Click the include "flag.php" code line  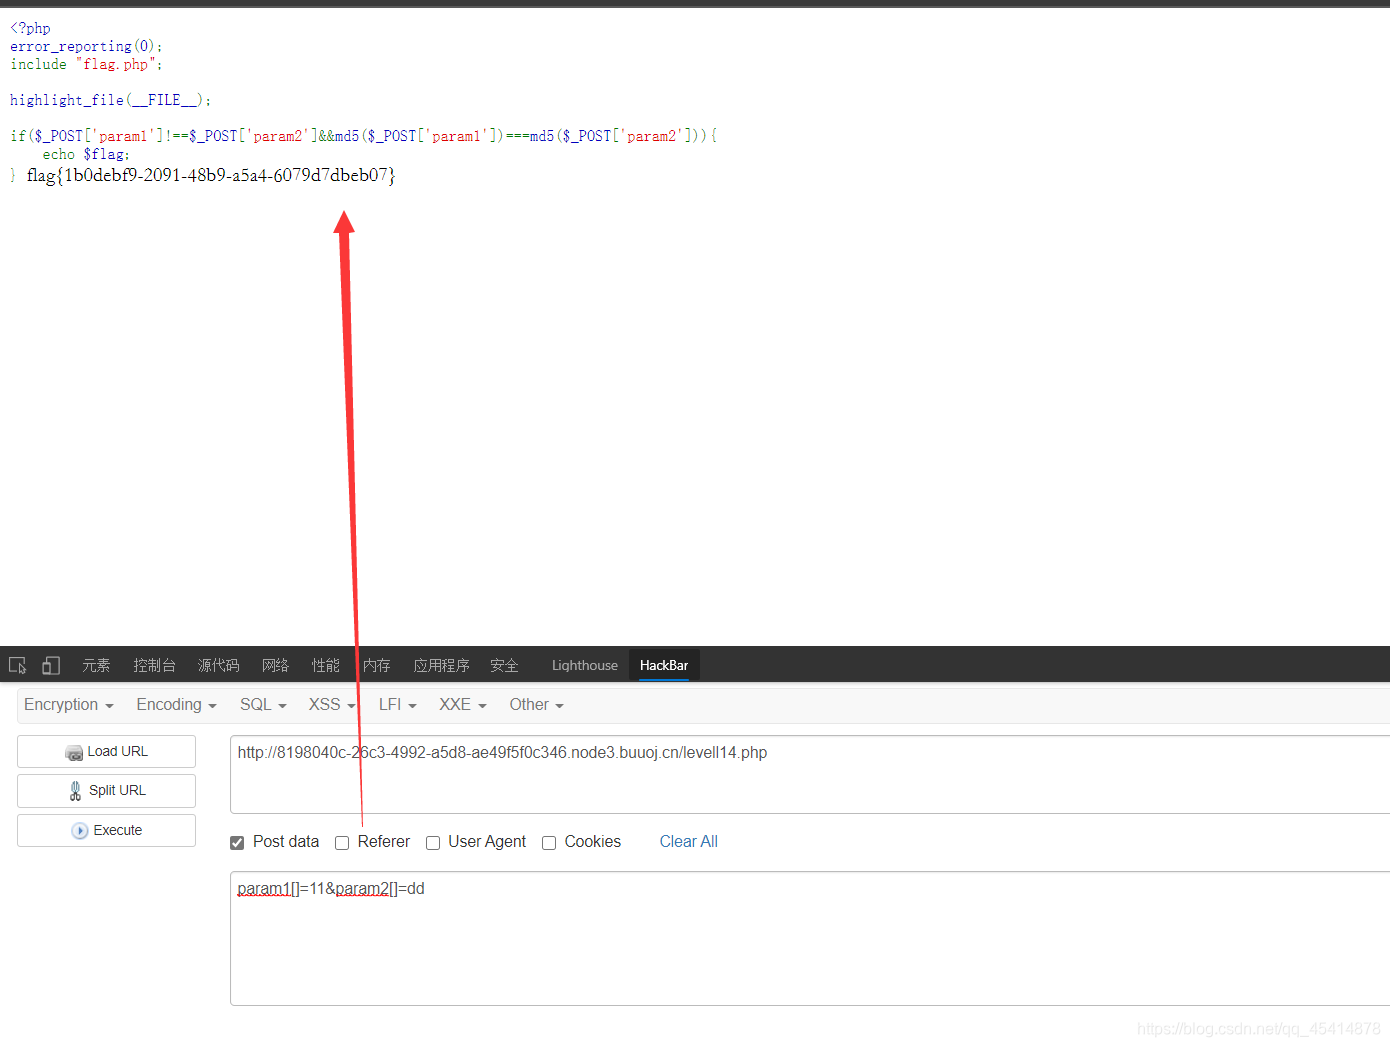point(86,64)
